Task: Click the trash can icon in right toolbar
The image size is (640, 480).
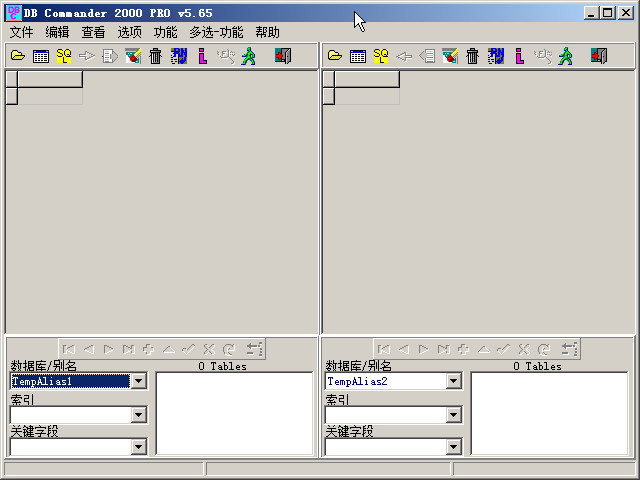Action: click(x=473, y=56)
